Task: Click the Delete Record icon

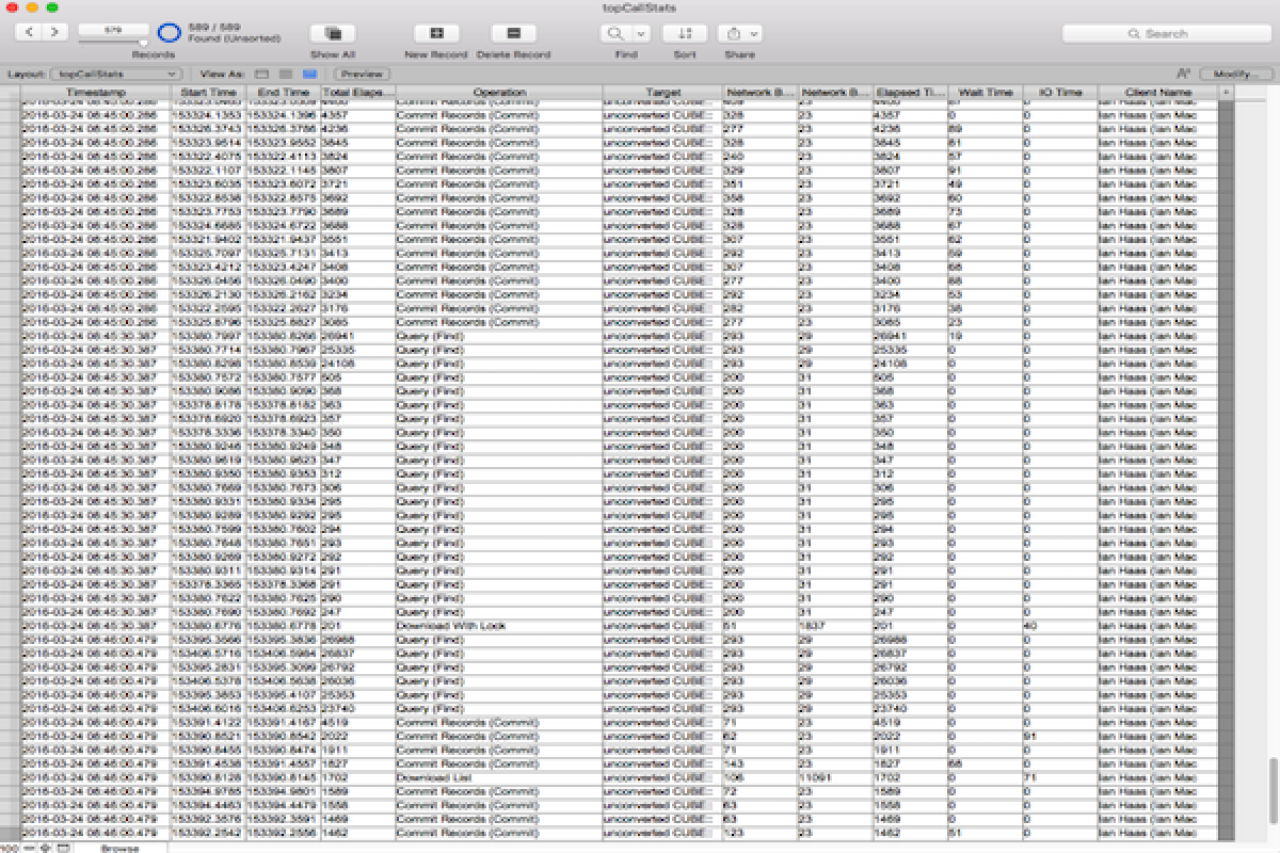Action: [513, 33]
